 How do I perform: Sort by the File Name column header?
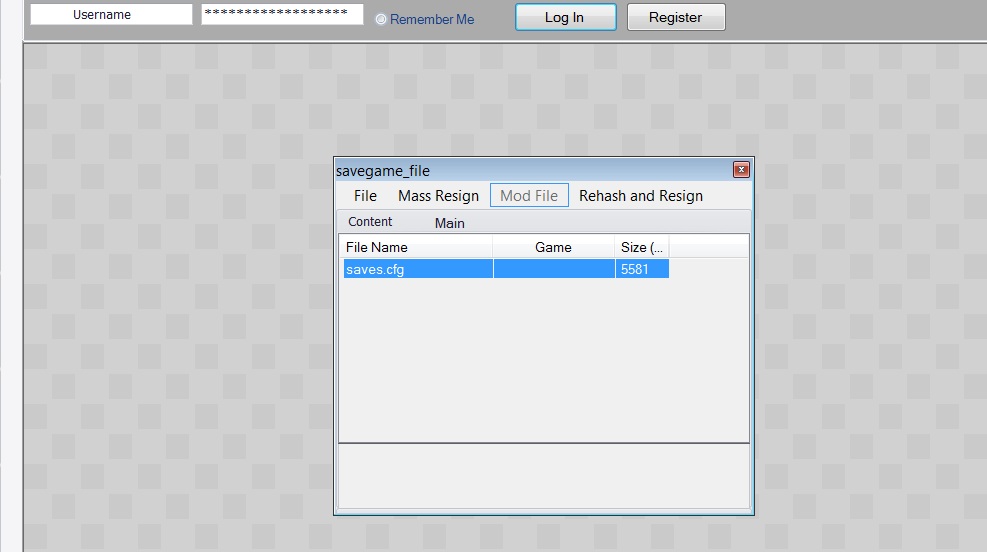click(x=416, y=247)
